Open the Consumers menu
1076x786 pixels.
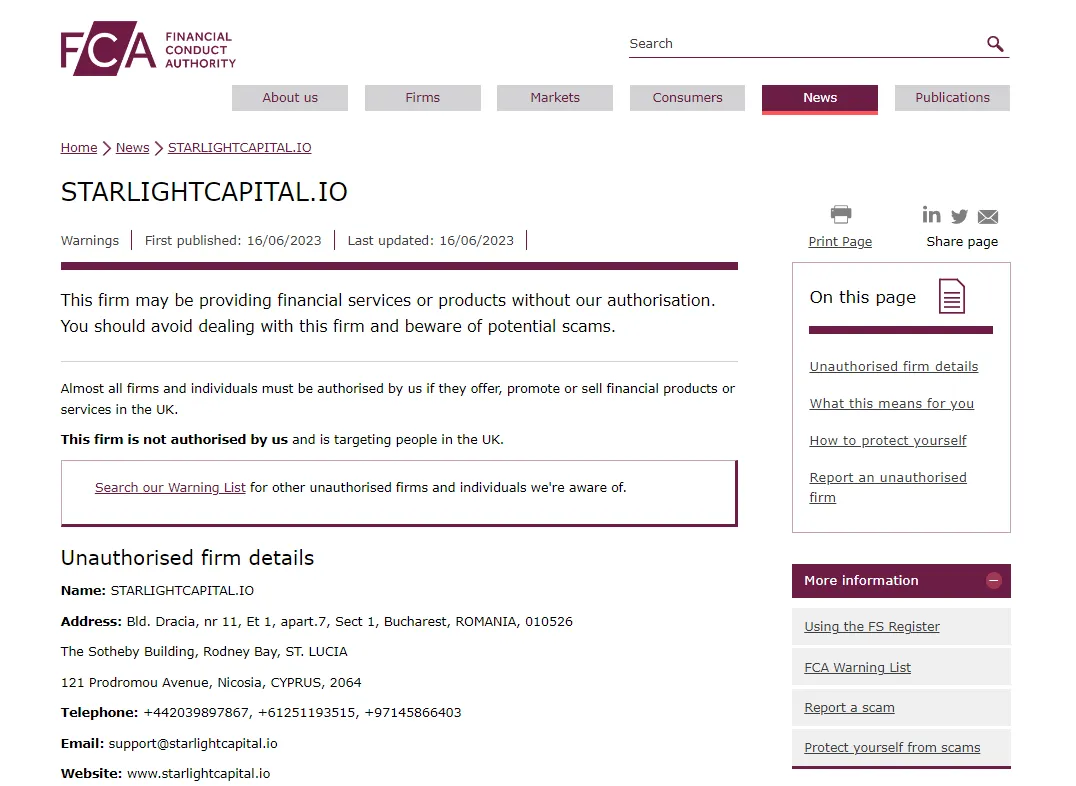tap(687, 97)
